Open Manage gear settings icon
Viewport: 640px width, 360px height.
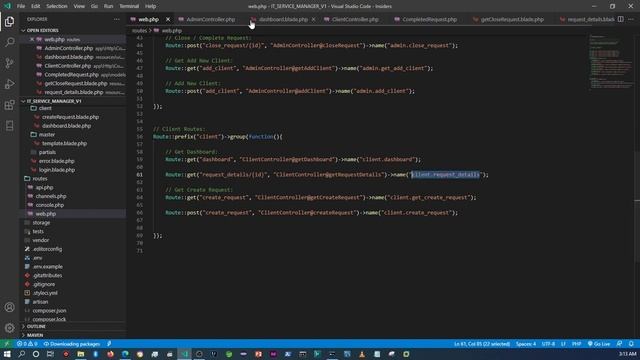9,327
